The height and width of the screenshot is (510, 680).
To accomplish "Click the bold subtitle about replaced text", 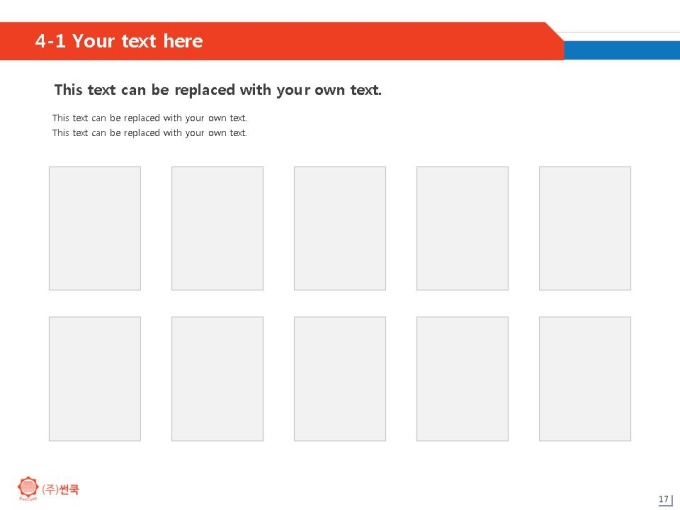I will pos(218,90).
